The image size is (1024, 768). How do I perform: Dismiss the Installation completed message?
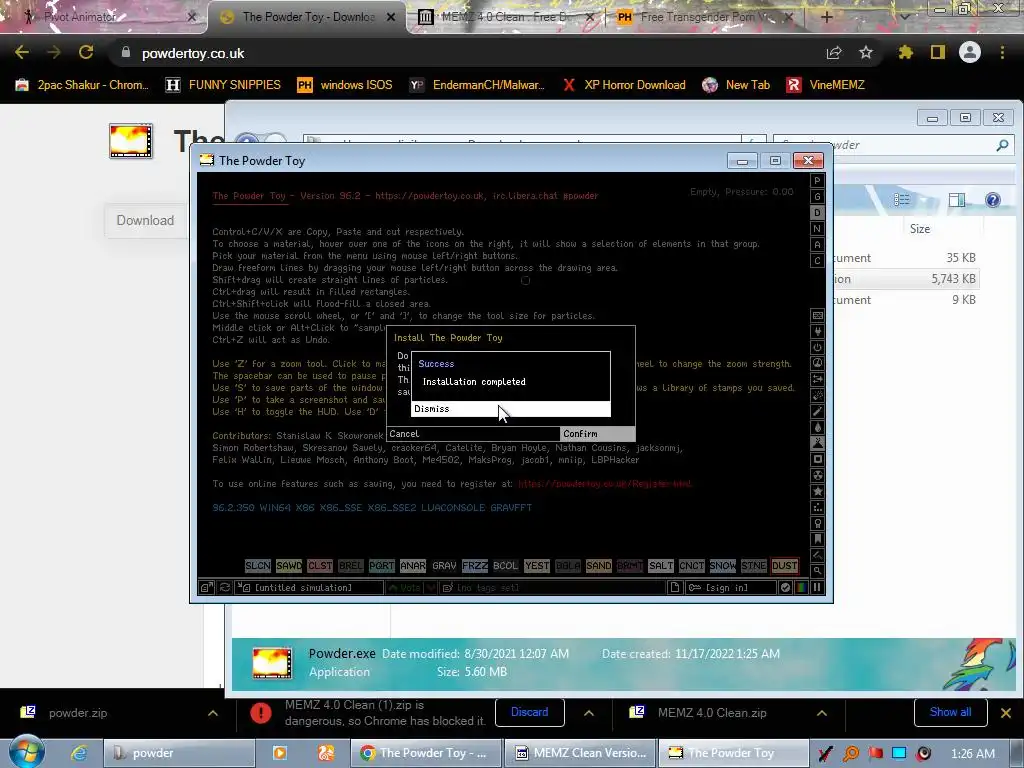pos(511,409)
